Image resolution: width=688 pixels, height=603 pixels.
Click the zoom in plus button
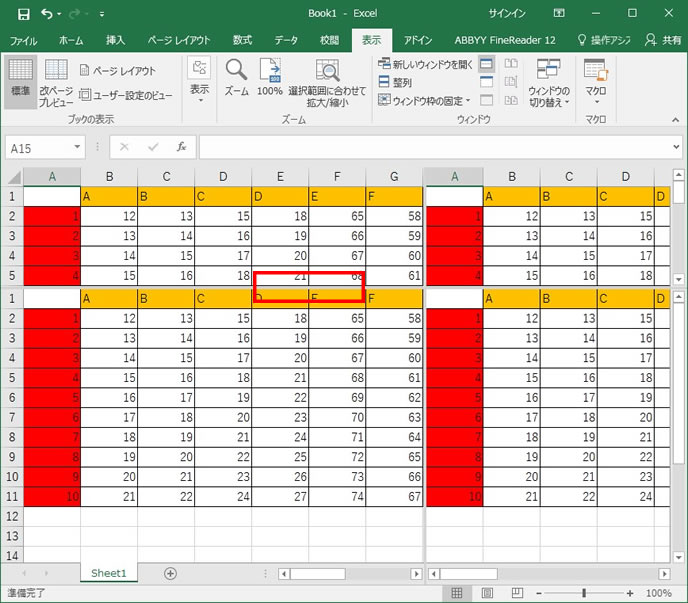coord(630,593)
